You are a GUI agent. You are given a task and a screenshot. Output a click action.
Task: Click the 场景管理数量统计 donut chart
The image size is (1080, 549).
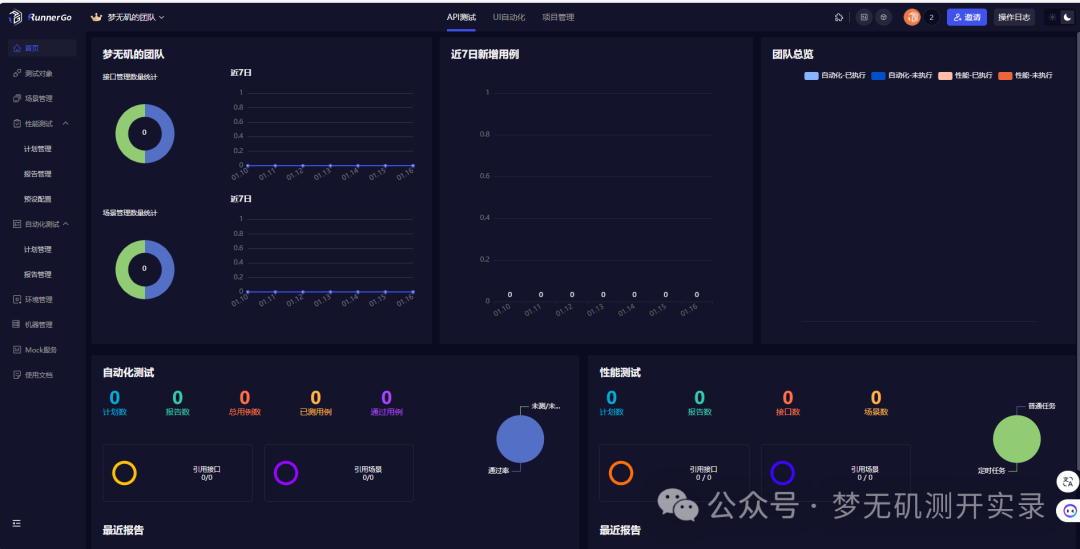(x=145, y=269)
